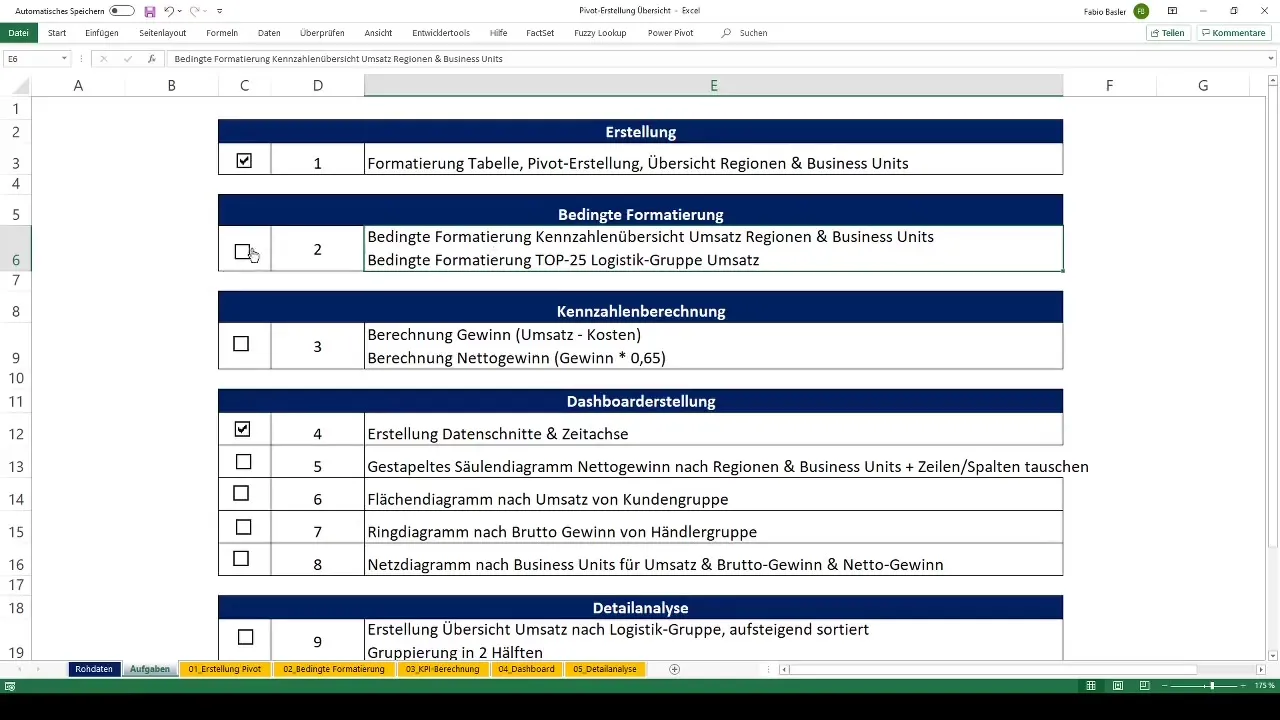Switch to Page Layout view

(1118, 686)
